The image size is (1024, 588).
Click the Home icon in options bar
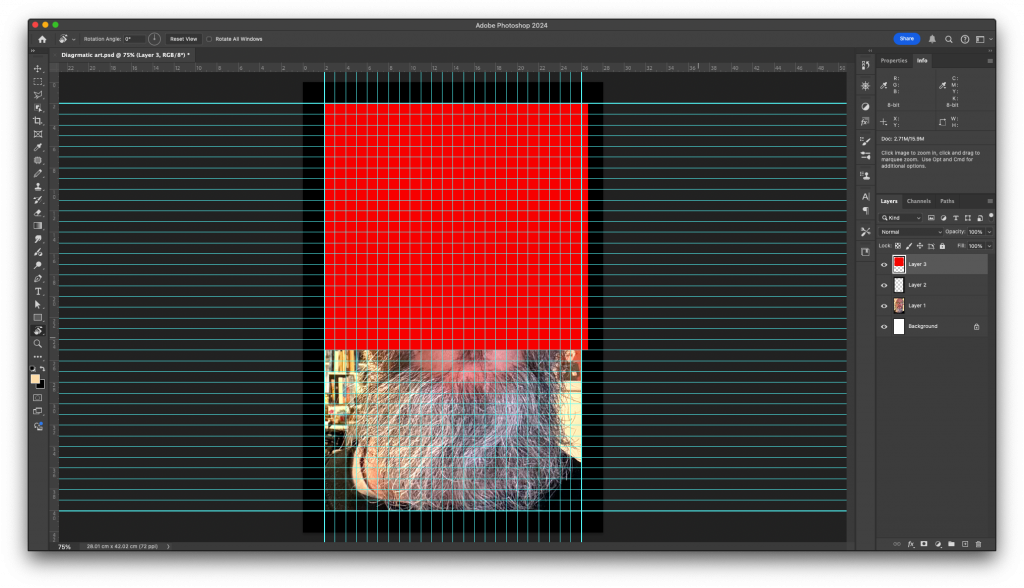(x=42, y=39)
